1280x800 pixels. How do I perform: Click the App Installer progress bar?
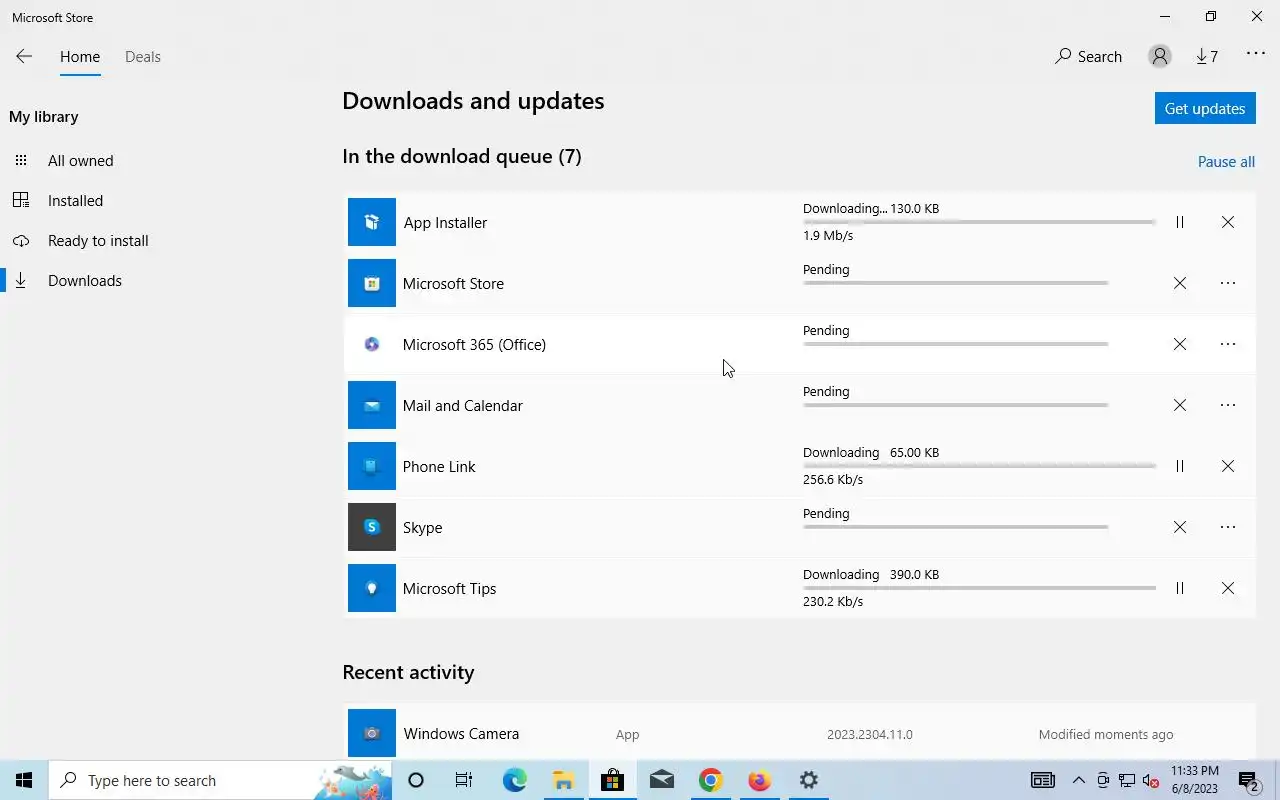(979, 222)
